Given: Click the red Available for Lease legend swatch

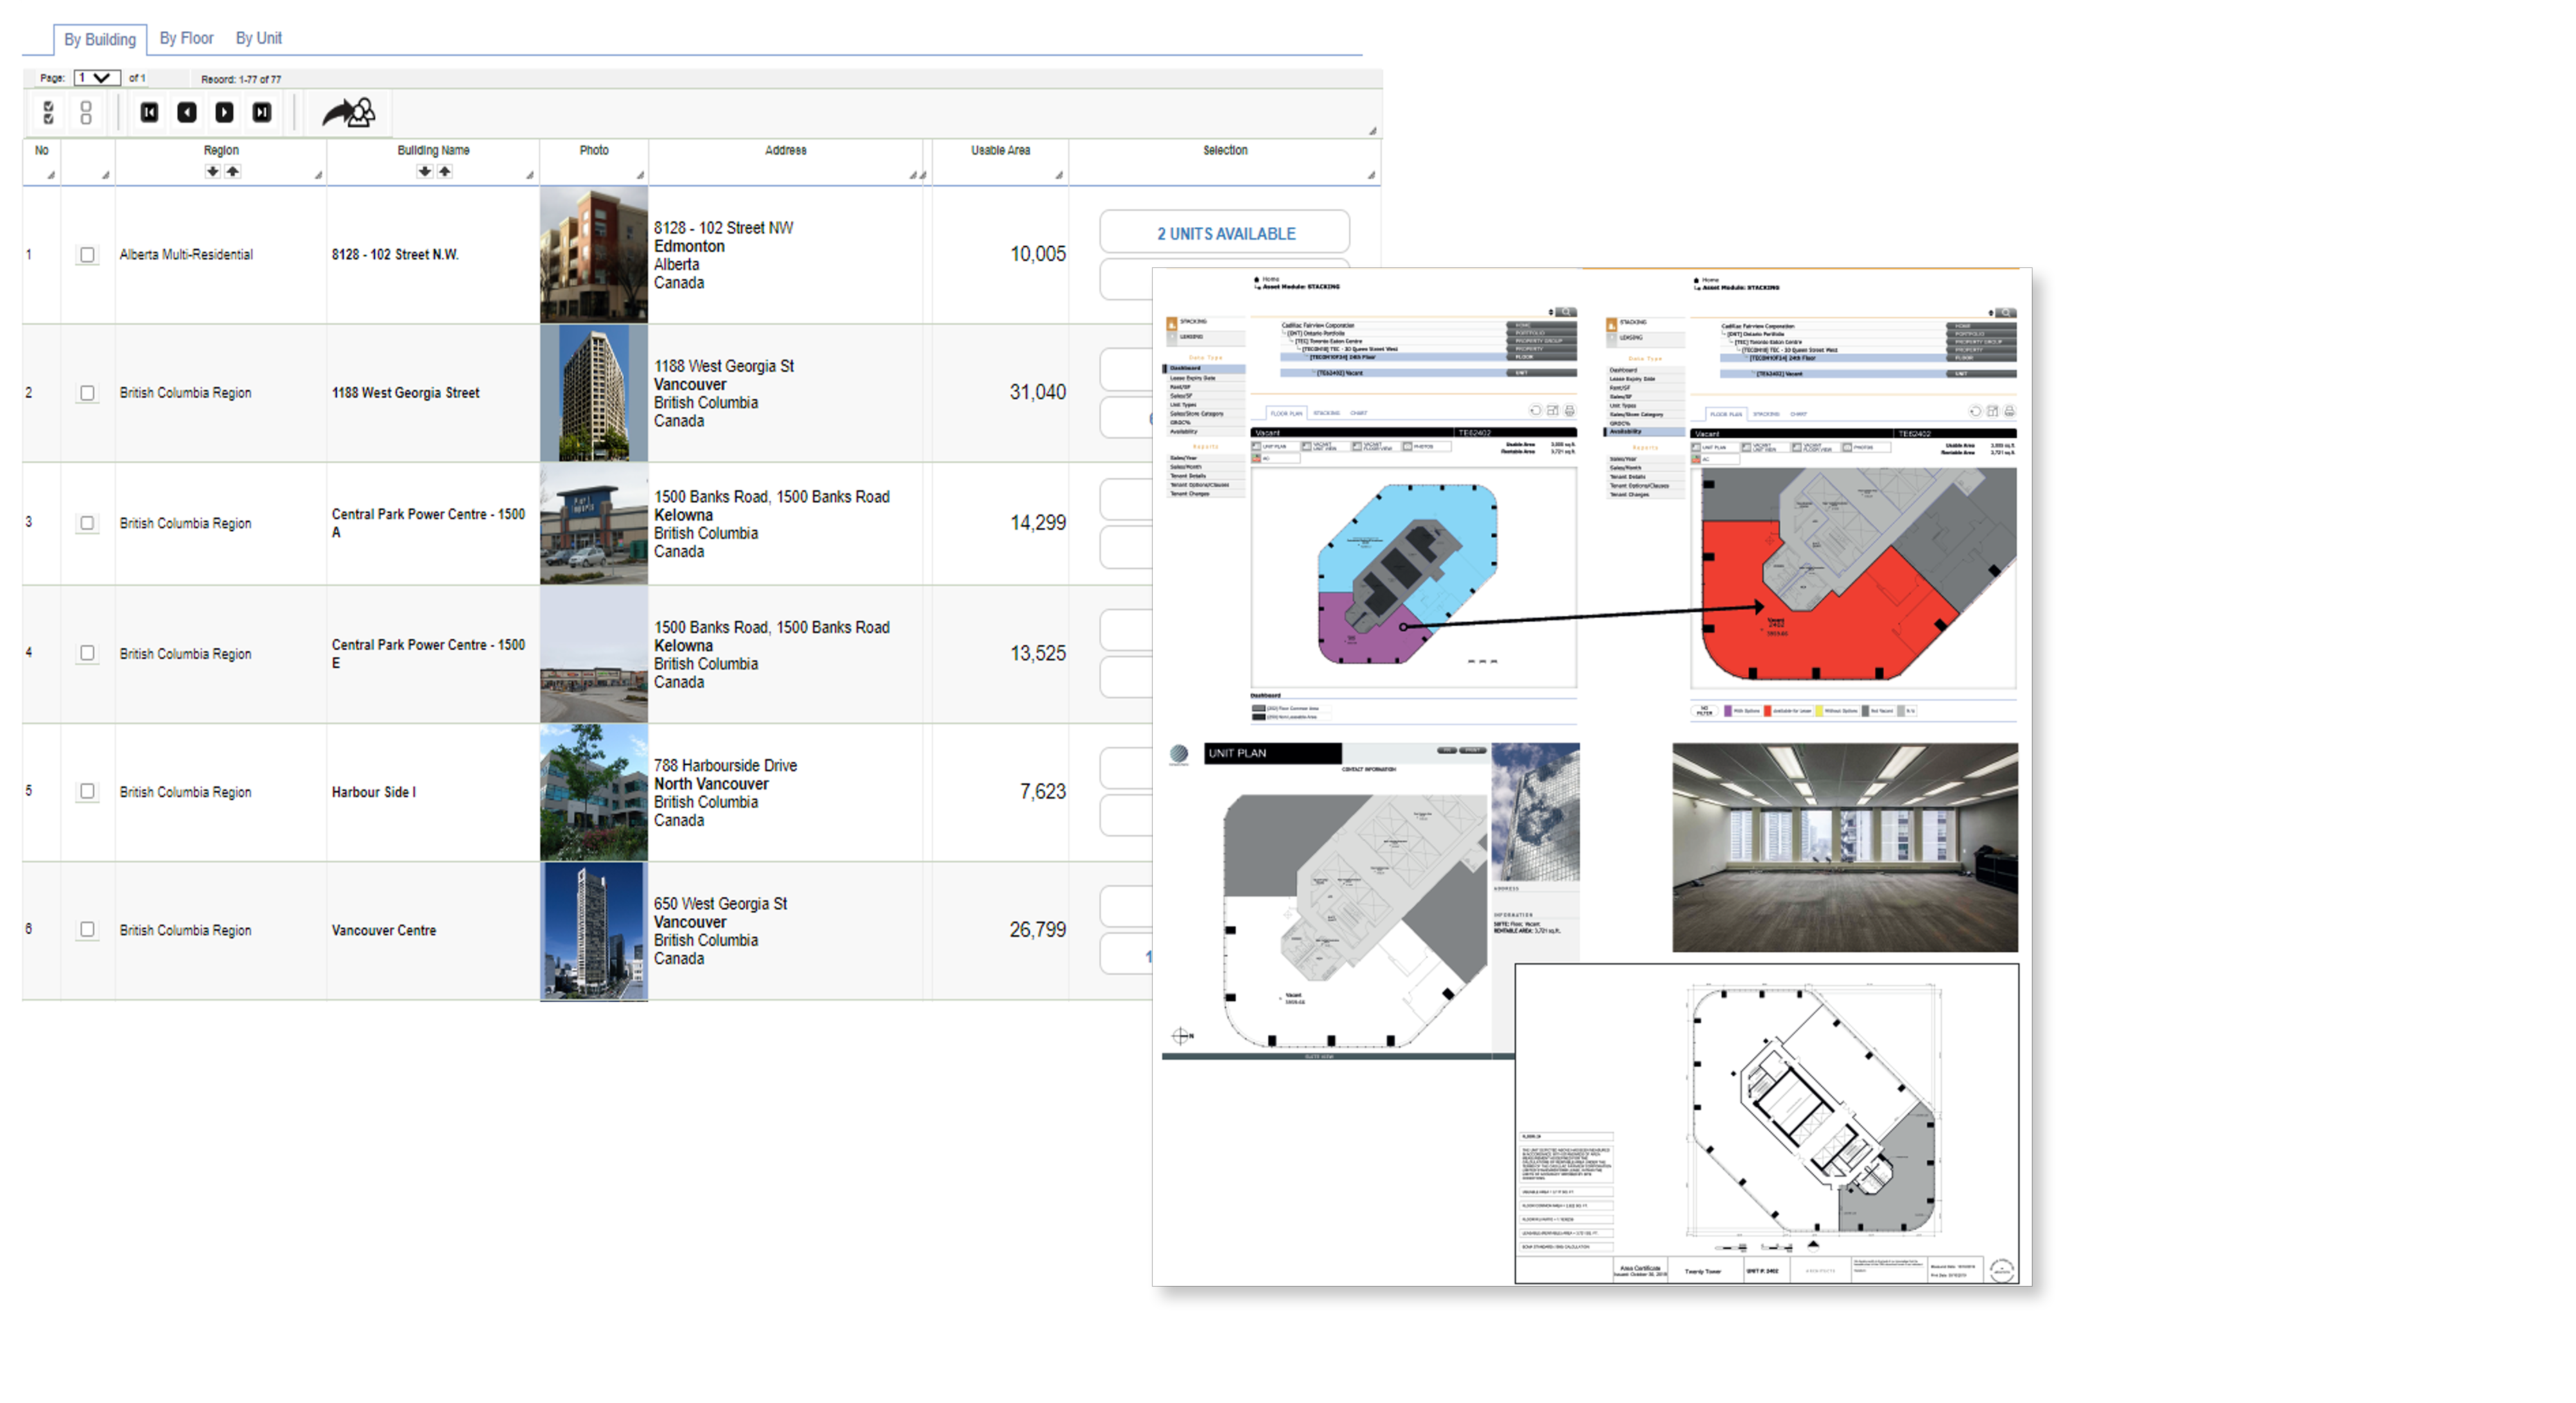Looking at the screenshot, I should [x=1768, y=711].
